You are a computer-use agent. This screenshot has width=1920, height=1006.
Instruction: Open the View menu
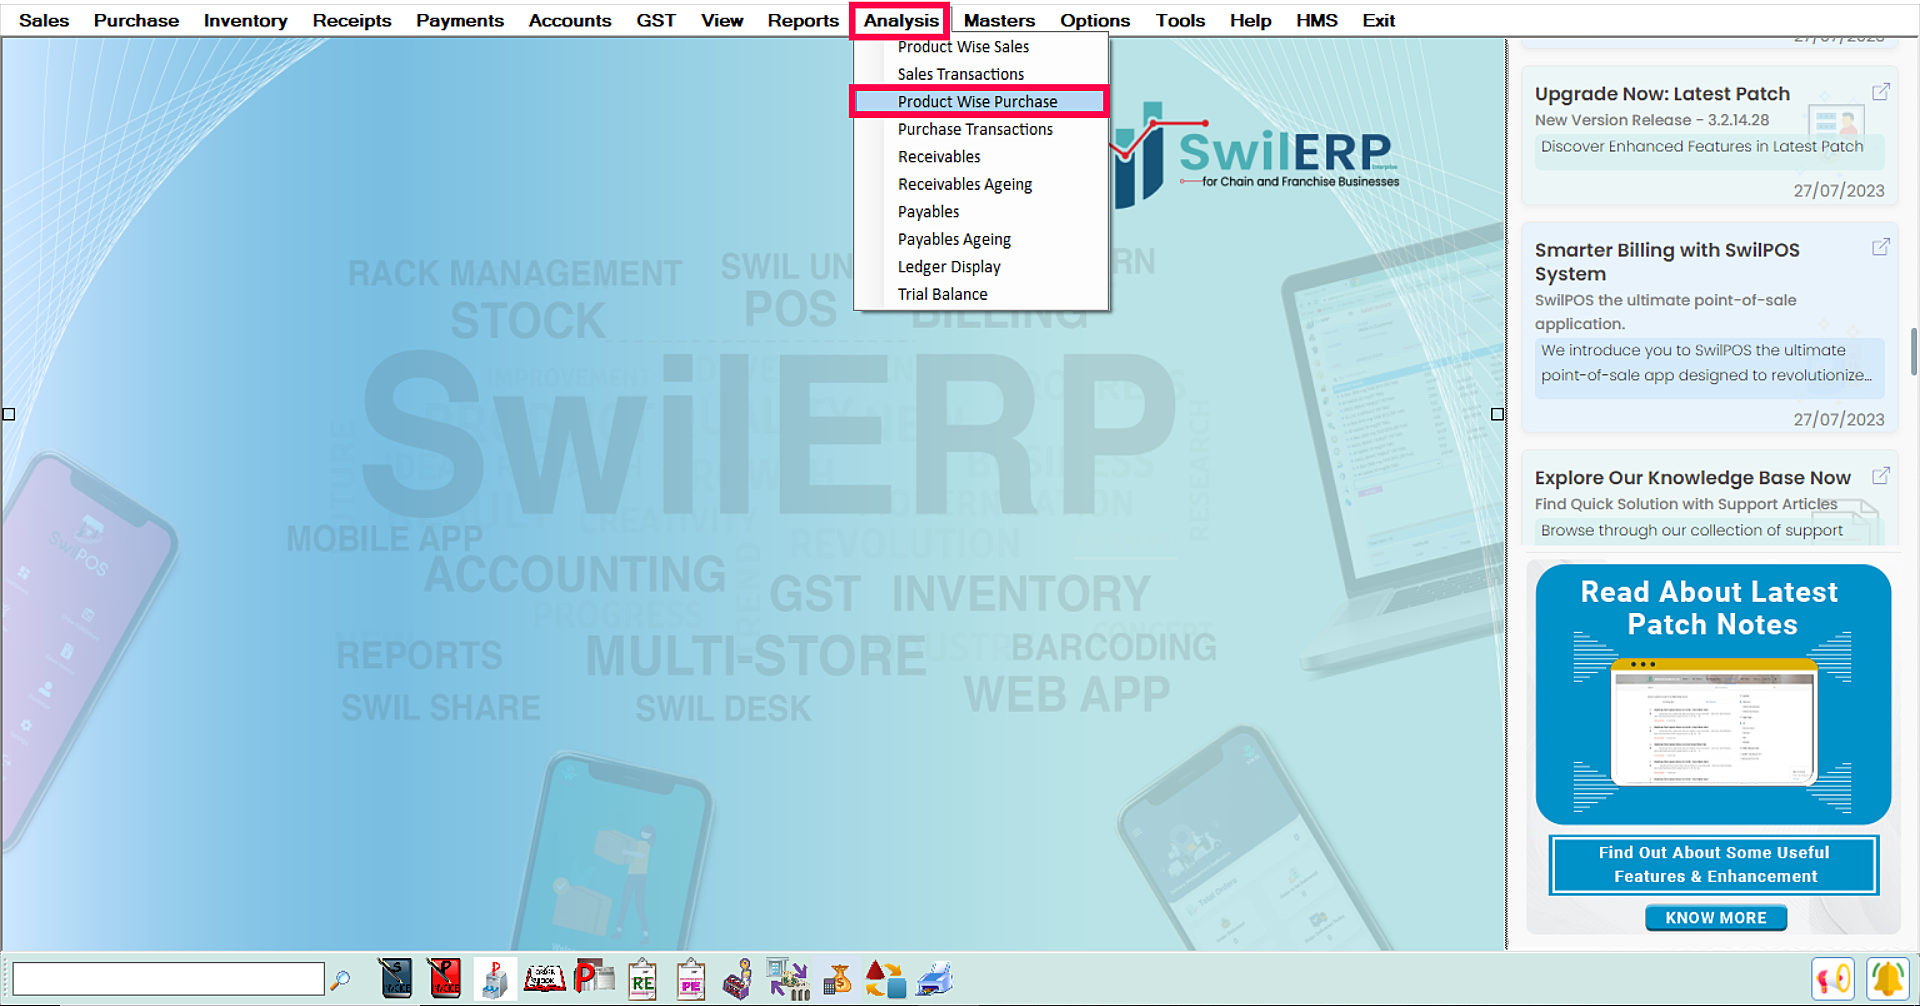pos(722,20)
